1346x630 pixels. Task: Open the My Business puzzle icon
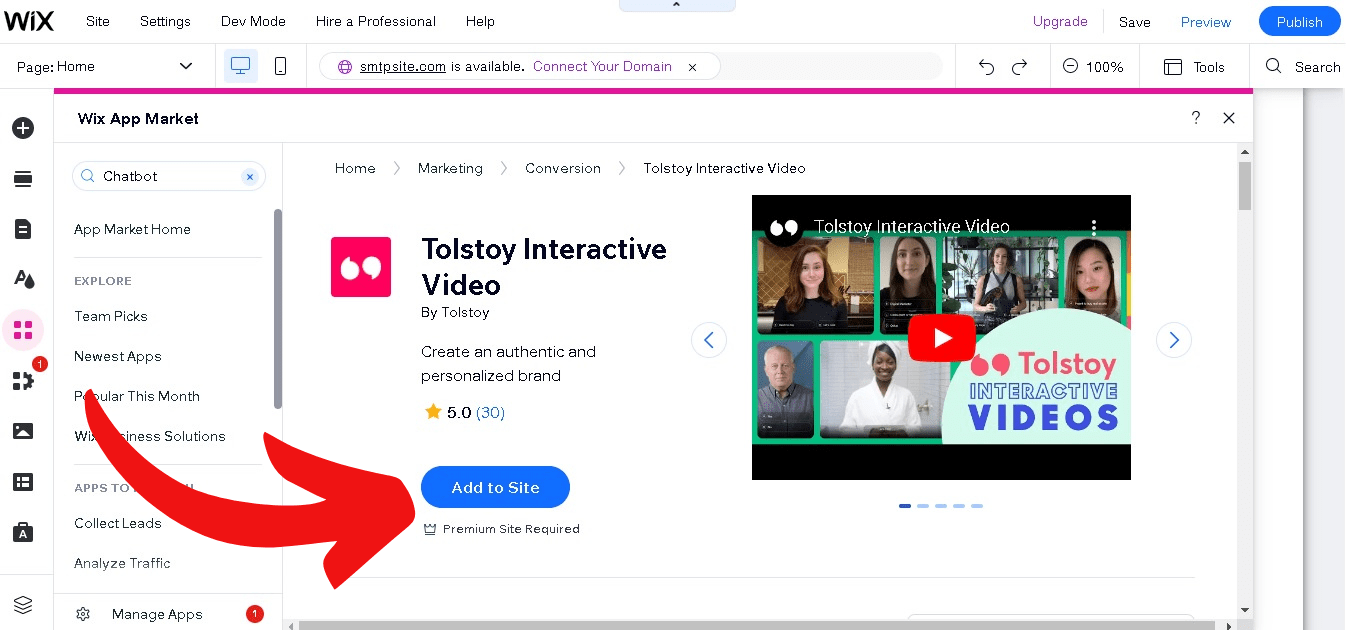[23, 381]
